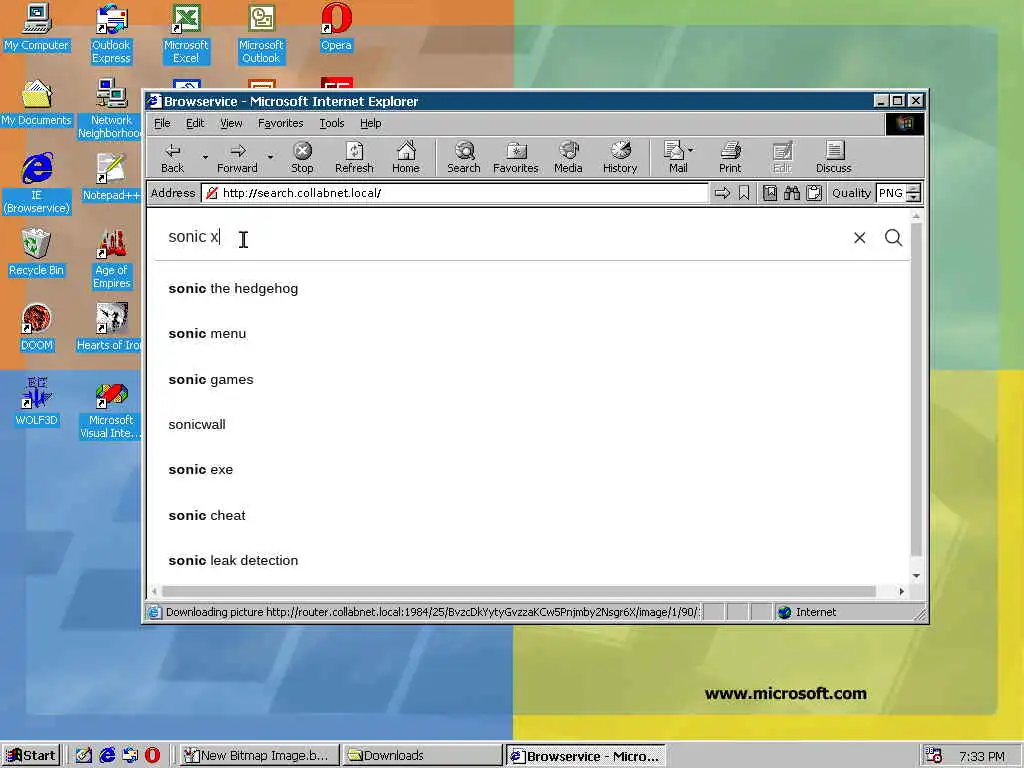
Task: Click the Quality PNG spinner control
Action: [x=914, y=193]
